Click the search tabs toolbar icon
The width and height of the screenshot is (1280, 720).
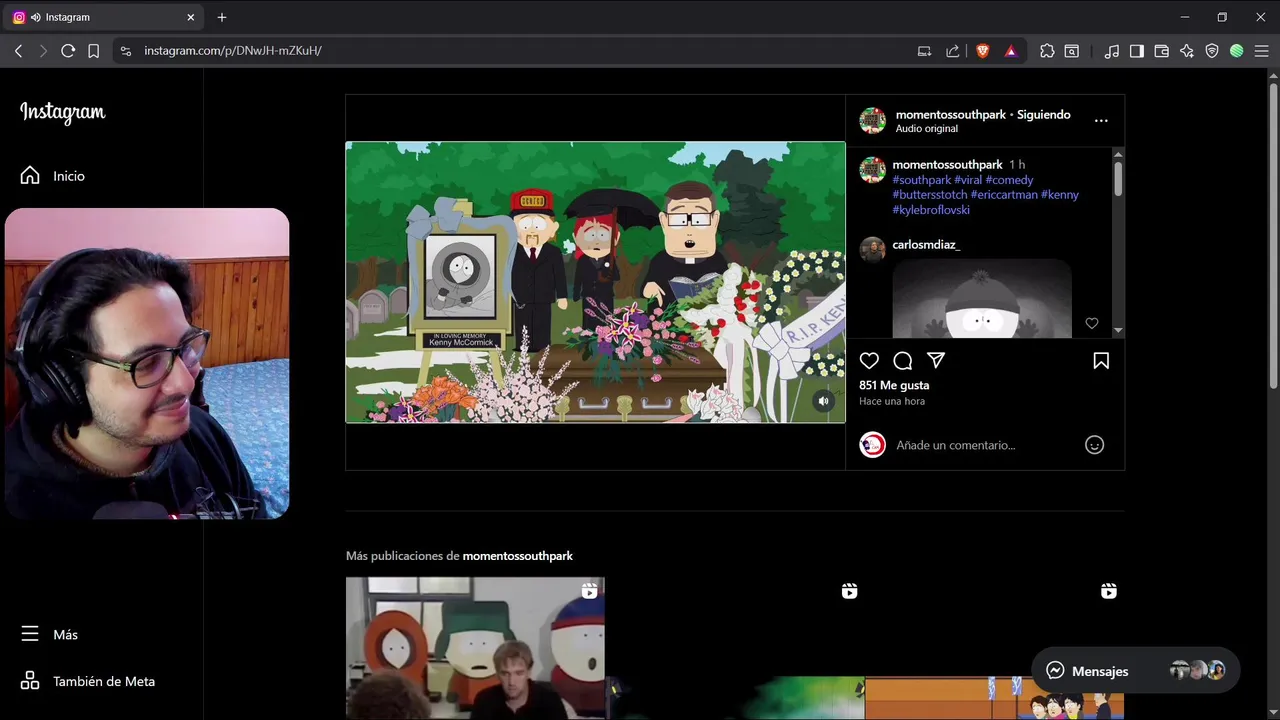click(1072, 51)
